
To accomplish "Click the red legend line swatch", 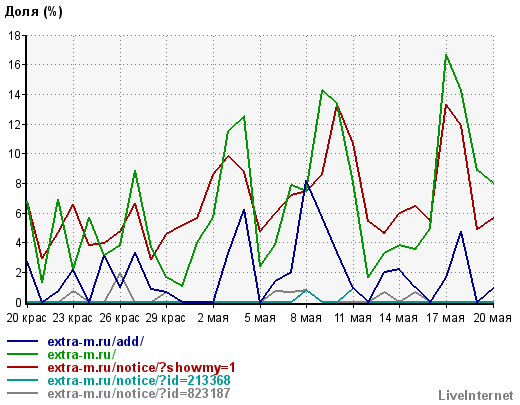I will click(x=22, y=367).
